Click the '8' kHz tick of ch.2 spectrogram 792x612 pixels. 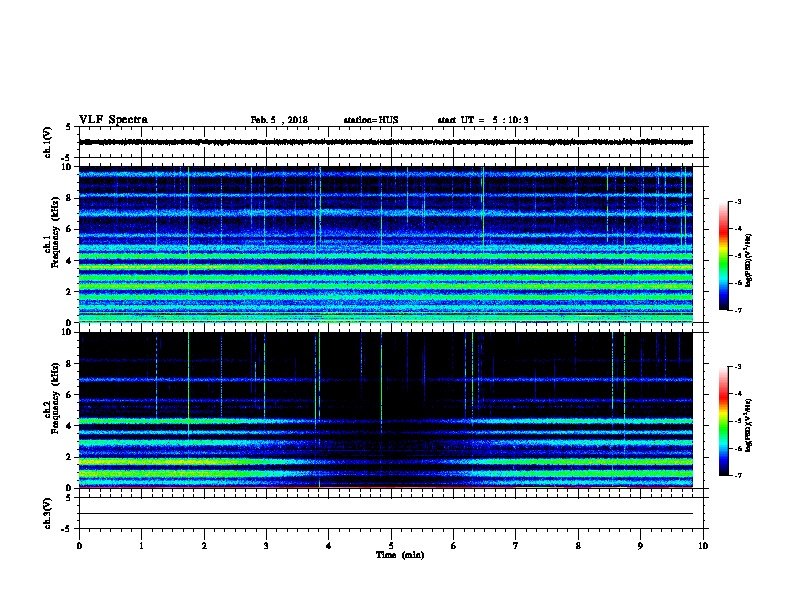70,363
